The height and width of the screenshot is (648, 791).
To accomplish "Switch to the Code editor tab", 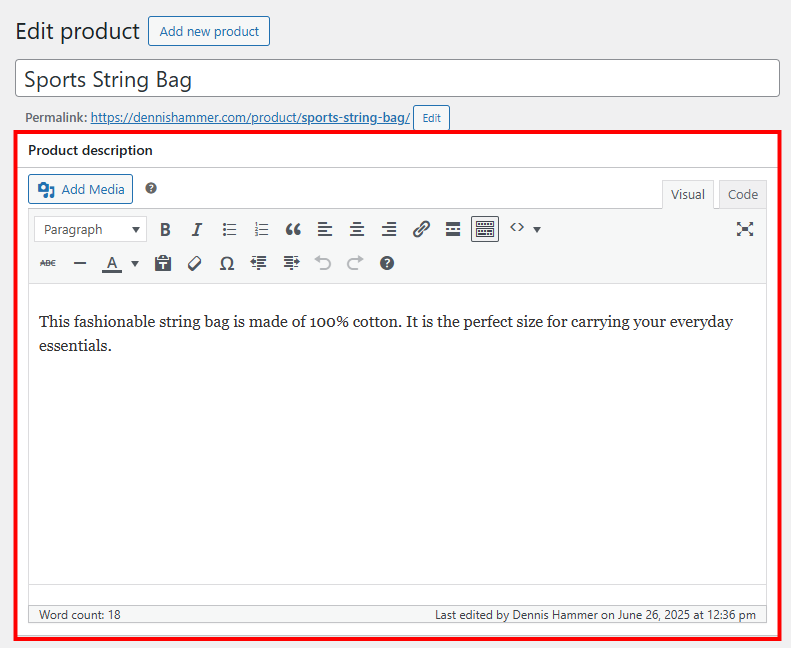I will click(742, 195).
